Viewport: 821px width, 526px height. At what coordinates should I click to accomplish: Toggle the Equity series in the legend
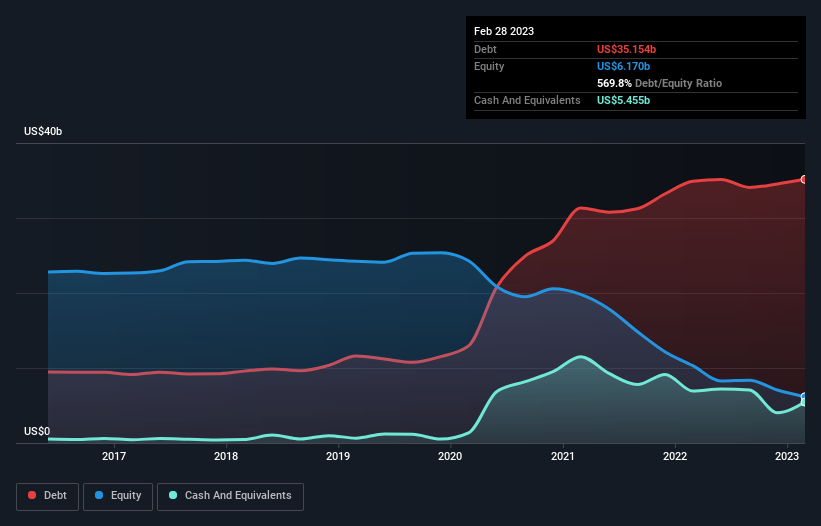[x=118, y=496]
